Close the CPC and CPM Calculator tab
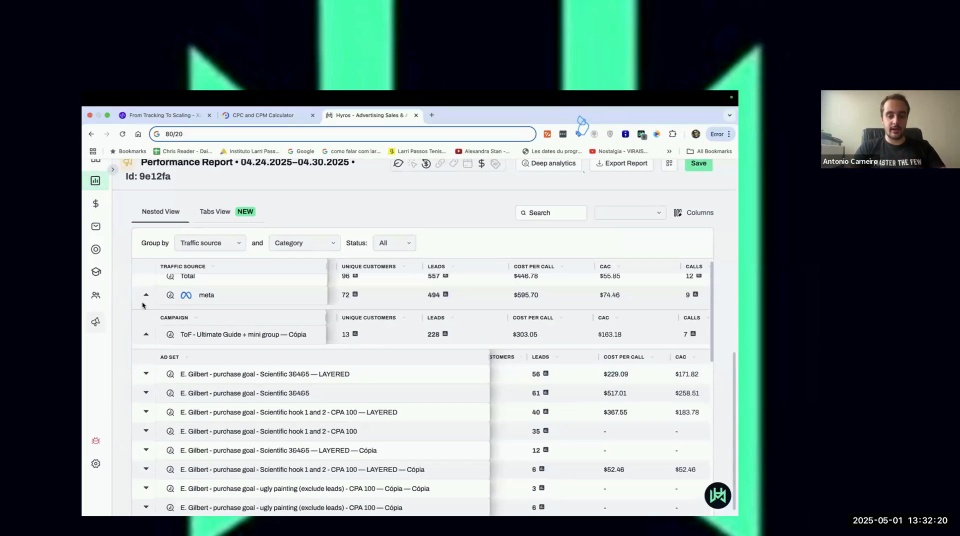 click(x=312, y=115)
